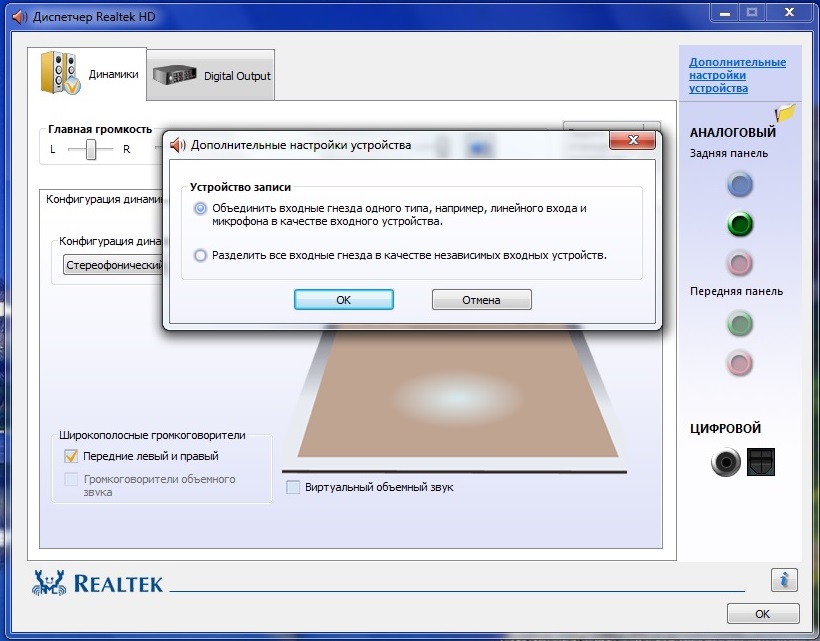Uncheck 'Передние левый и правый' checkbox
820x641 pixels.
[71, 456]
